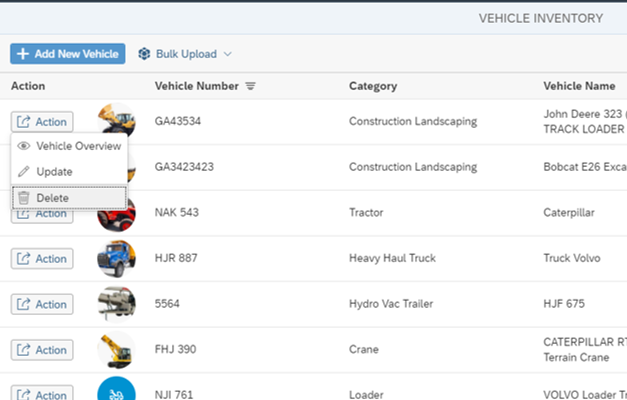Choose Update in the action menu
The height and width of the screenshot is (400, 627).
click(x=69, y=172)
